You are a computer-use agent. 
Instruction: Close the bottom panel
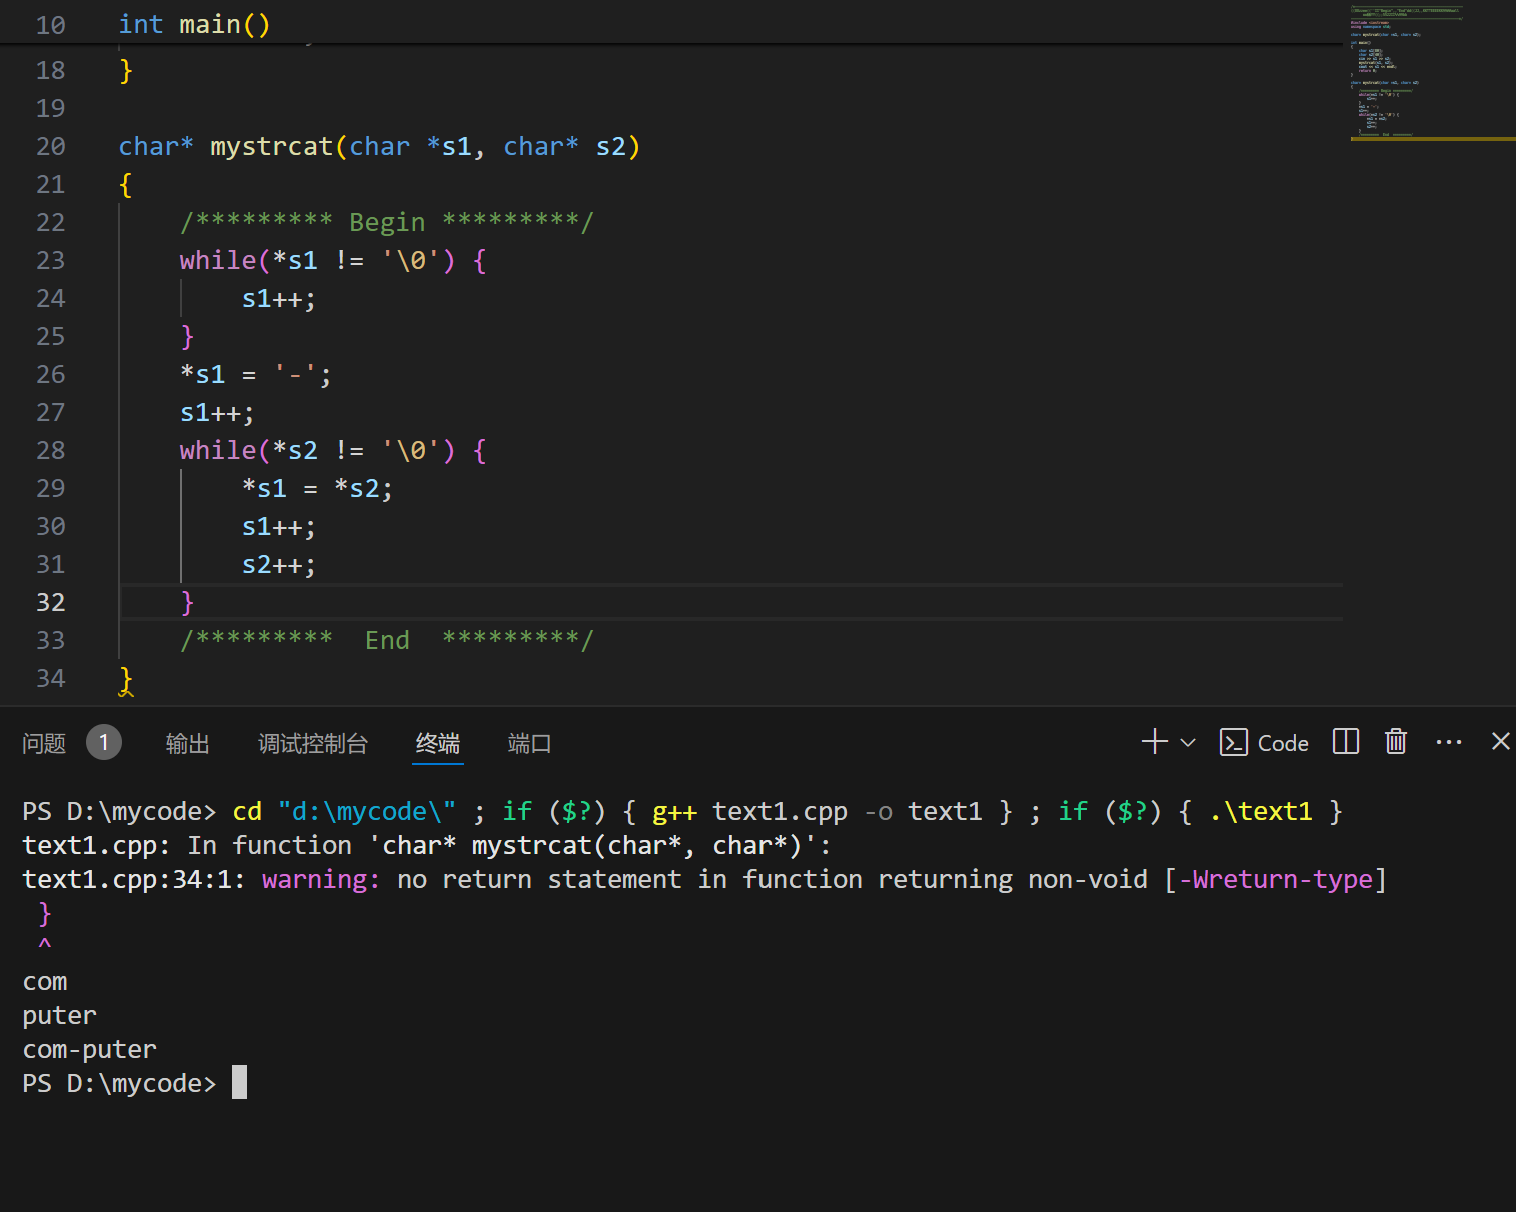[x=1501, y=742]
